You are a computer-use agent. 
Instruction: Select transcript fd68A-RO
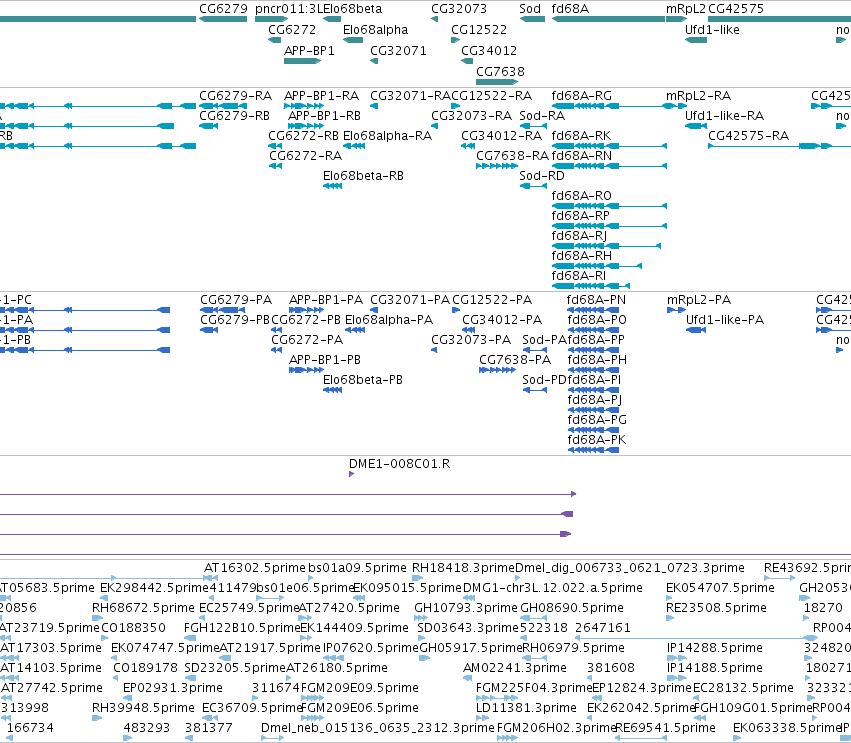click(x=582, y=196)
